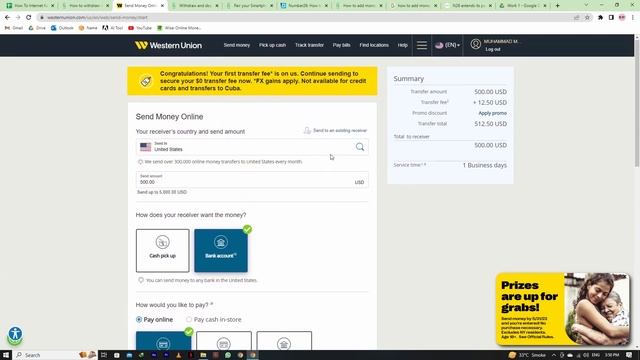This screenshot has height=360, width=640.
Task: Click the browser Forward arrow
Action: [18, 18]
